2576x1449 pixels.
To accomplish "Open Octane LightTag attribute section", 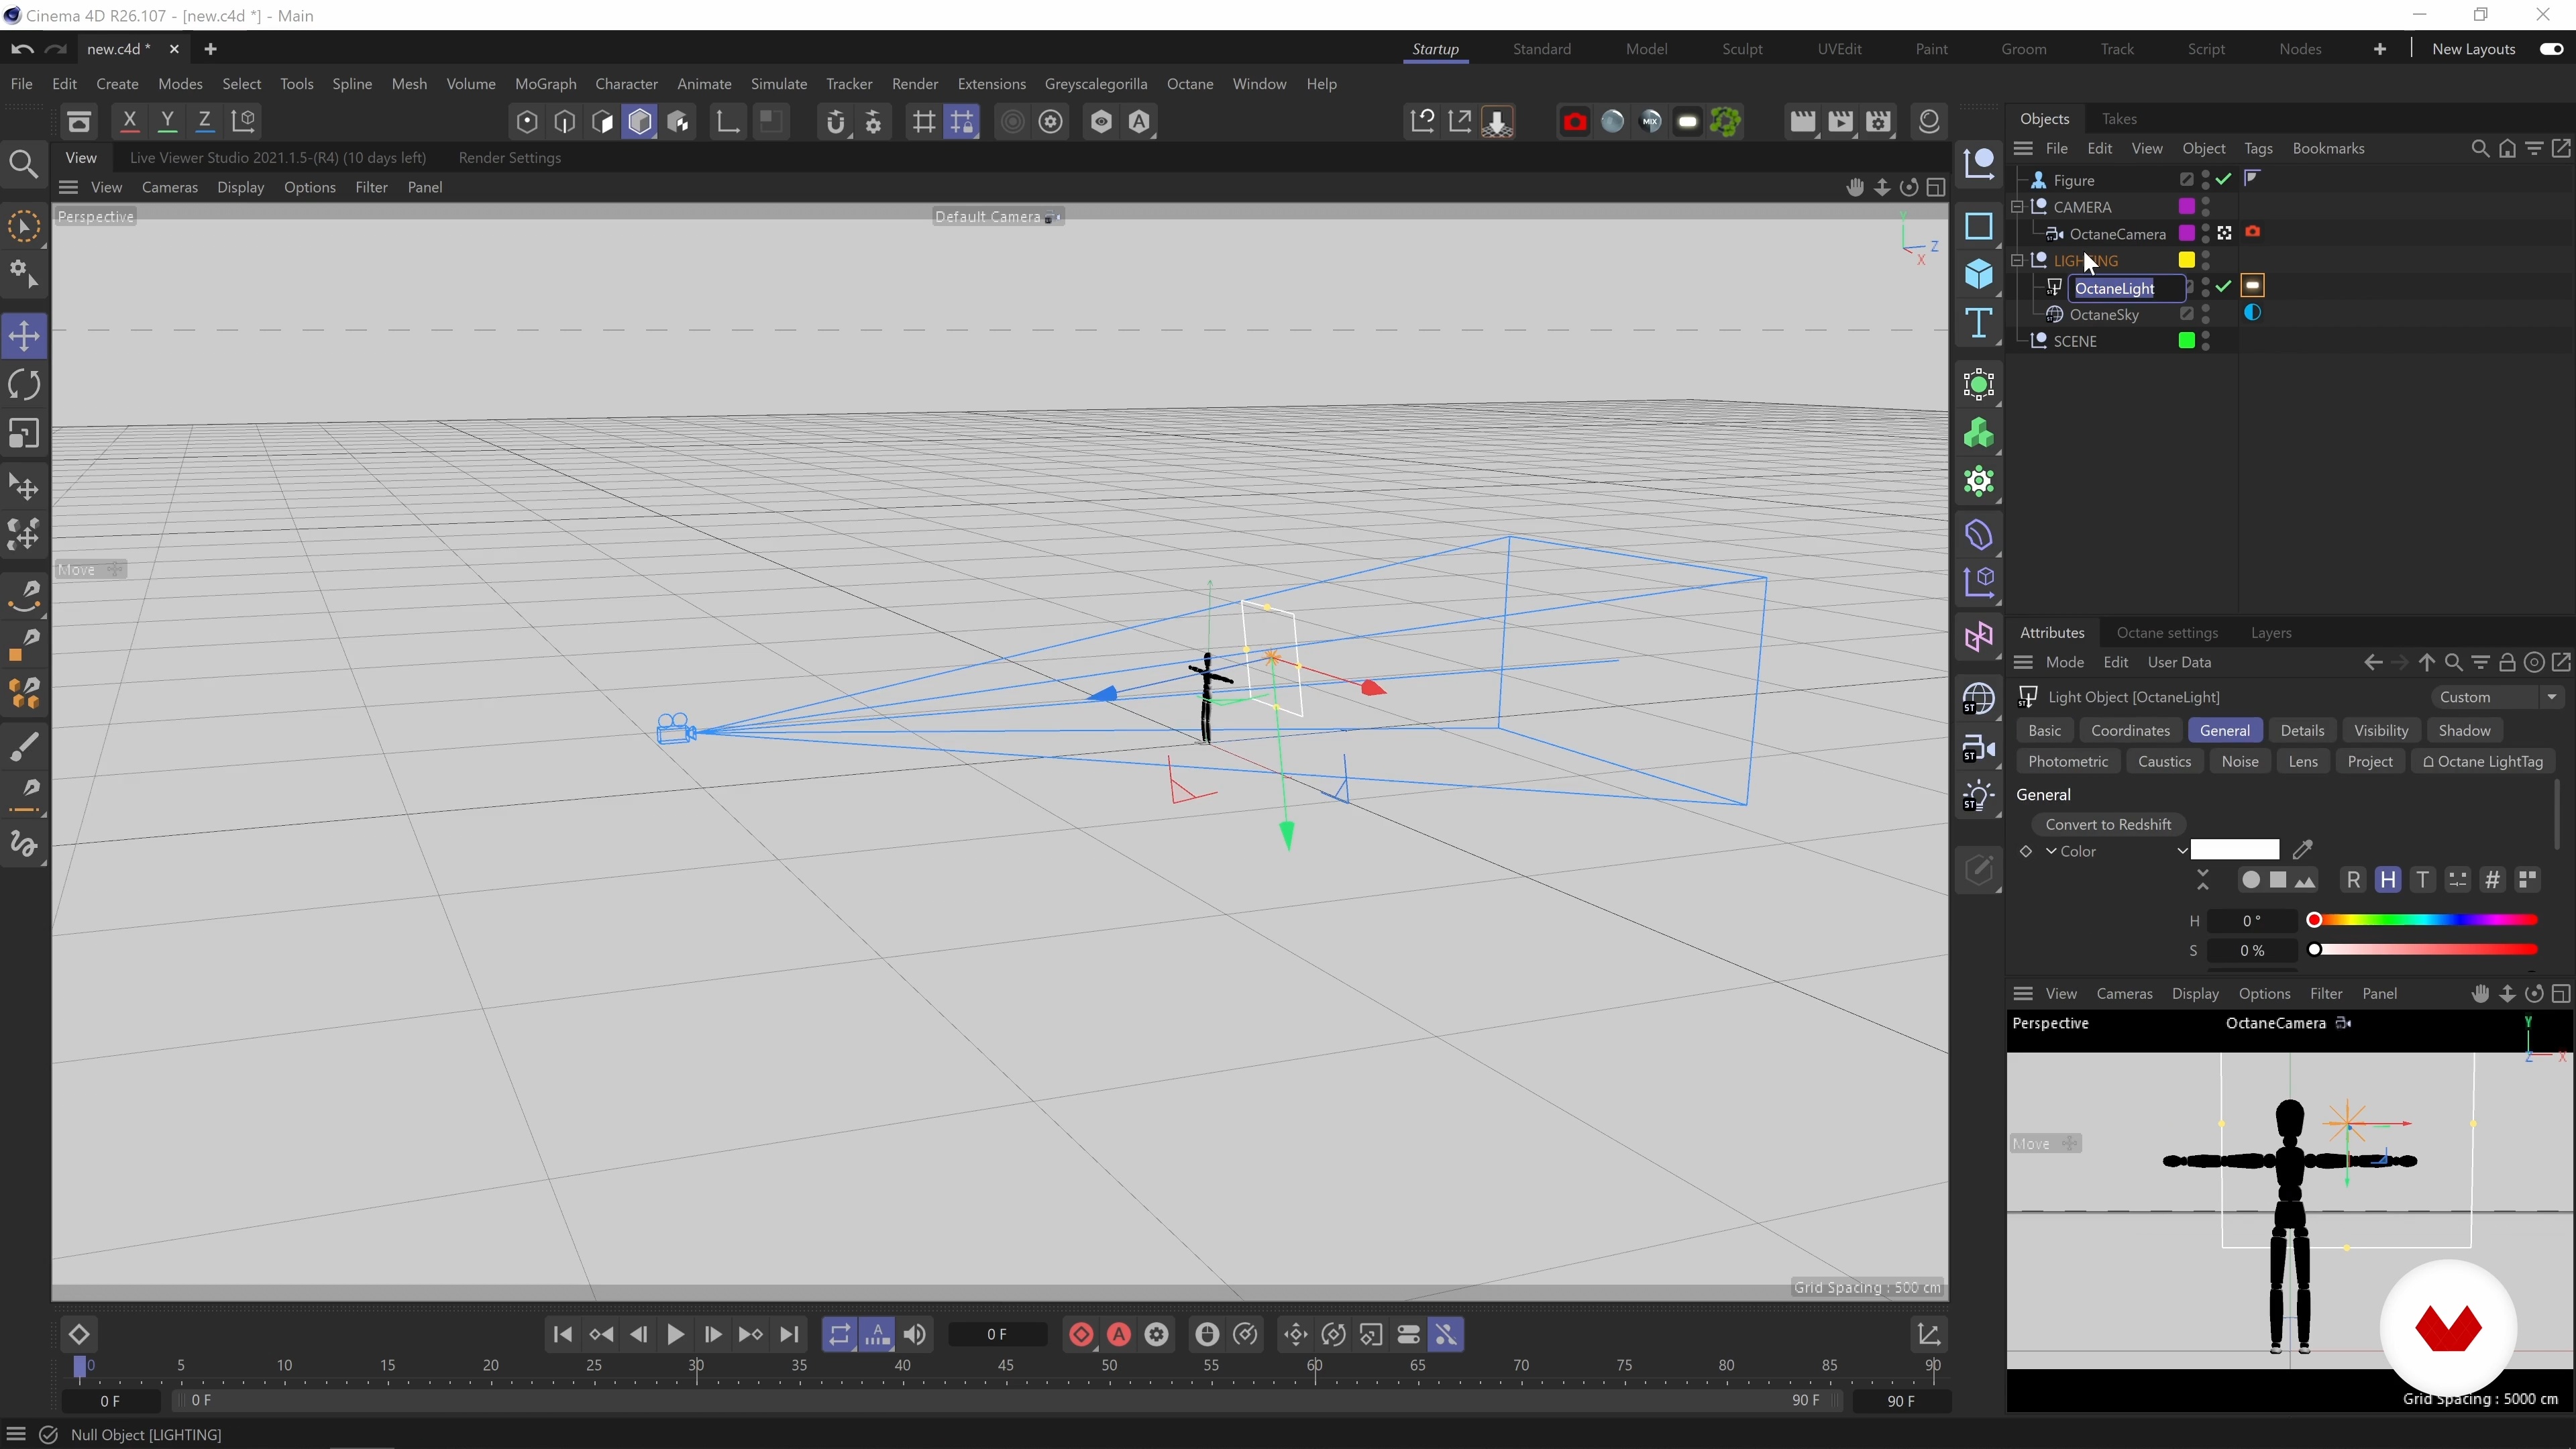I will pos(2482,762).
